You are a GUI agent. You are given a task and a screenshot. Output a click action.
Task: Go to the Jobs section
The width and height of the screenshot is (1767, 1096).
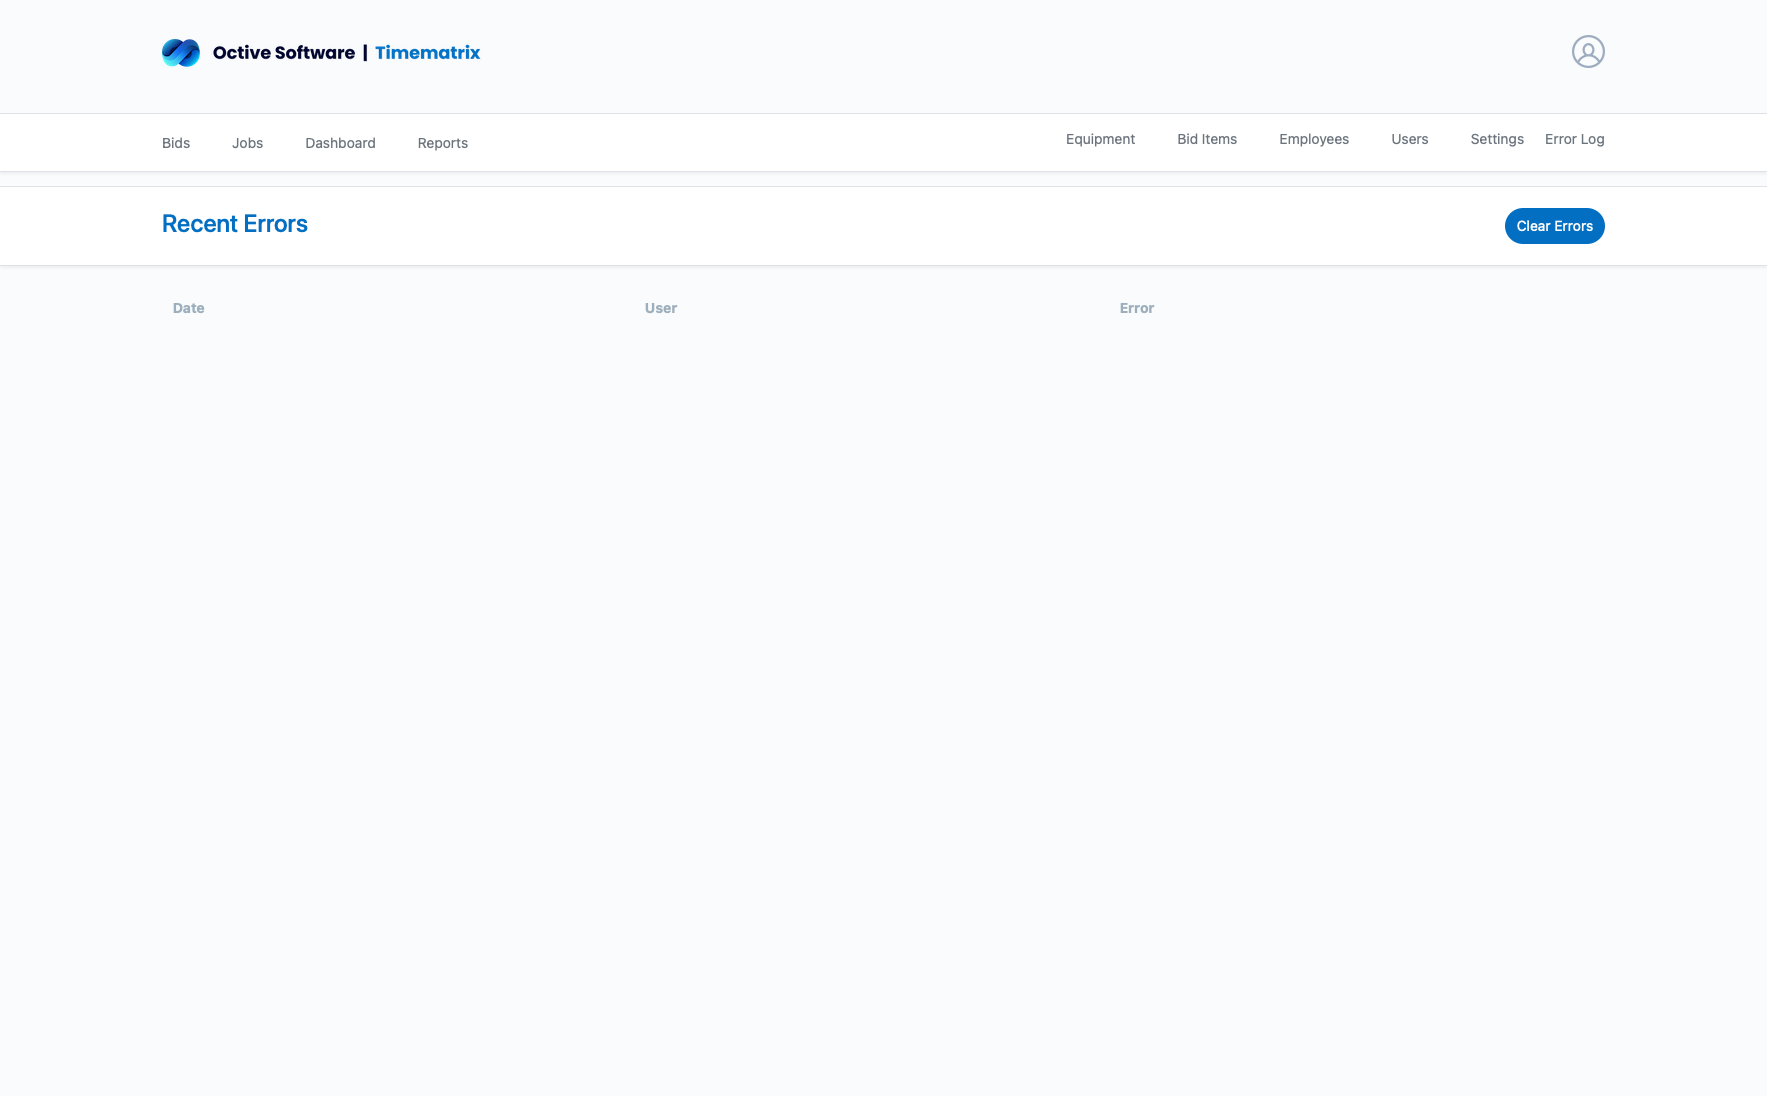point(247,143)
